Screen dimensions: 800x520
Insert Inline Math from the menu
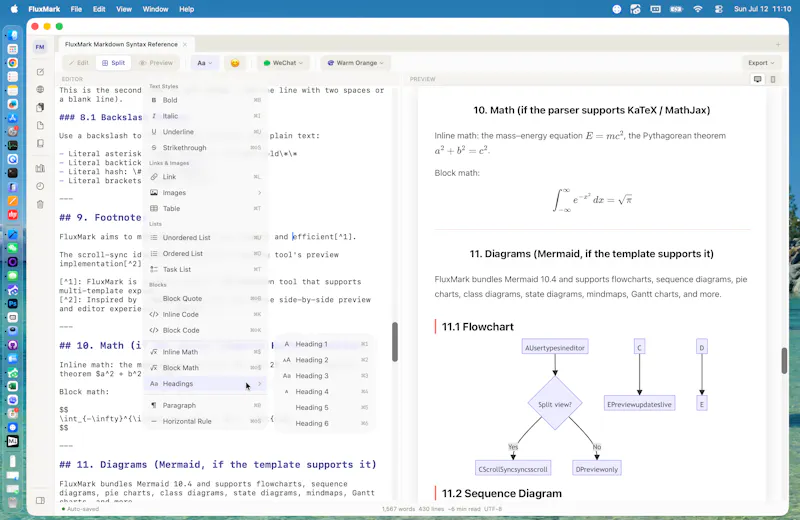[205, 352]
